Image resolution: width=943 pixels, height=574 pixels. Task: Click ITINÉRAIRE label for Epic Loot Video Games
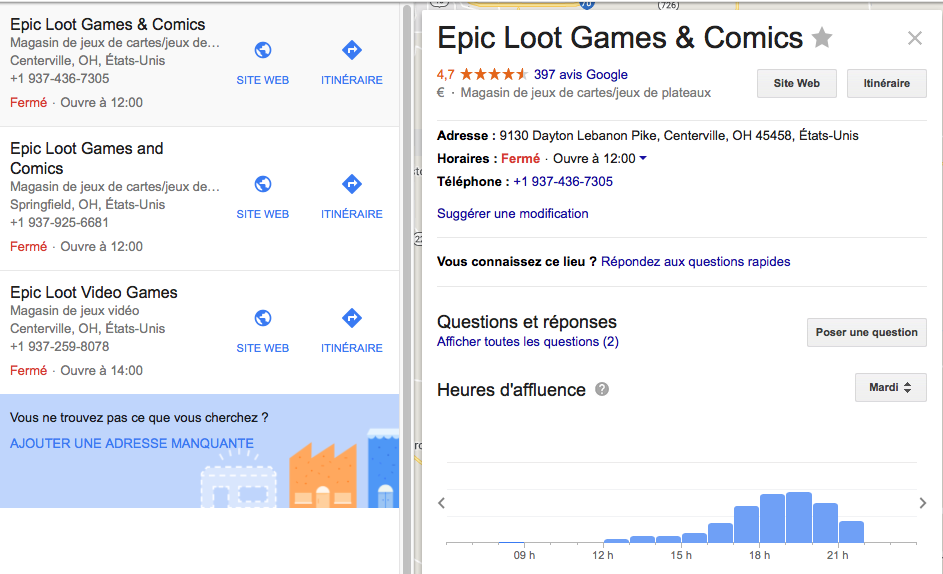(x=352, y=348)
